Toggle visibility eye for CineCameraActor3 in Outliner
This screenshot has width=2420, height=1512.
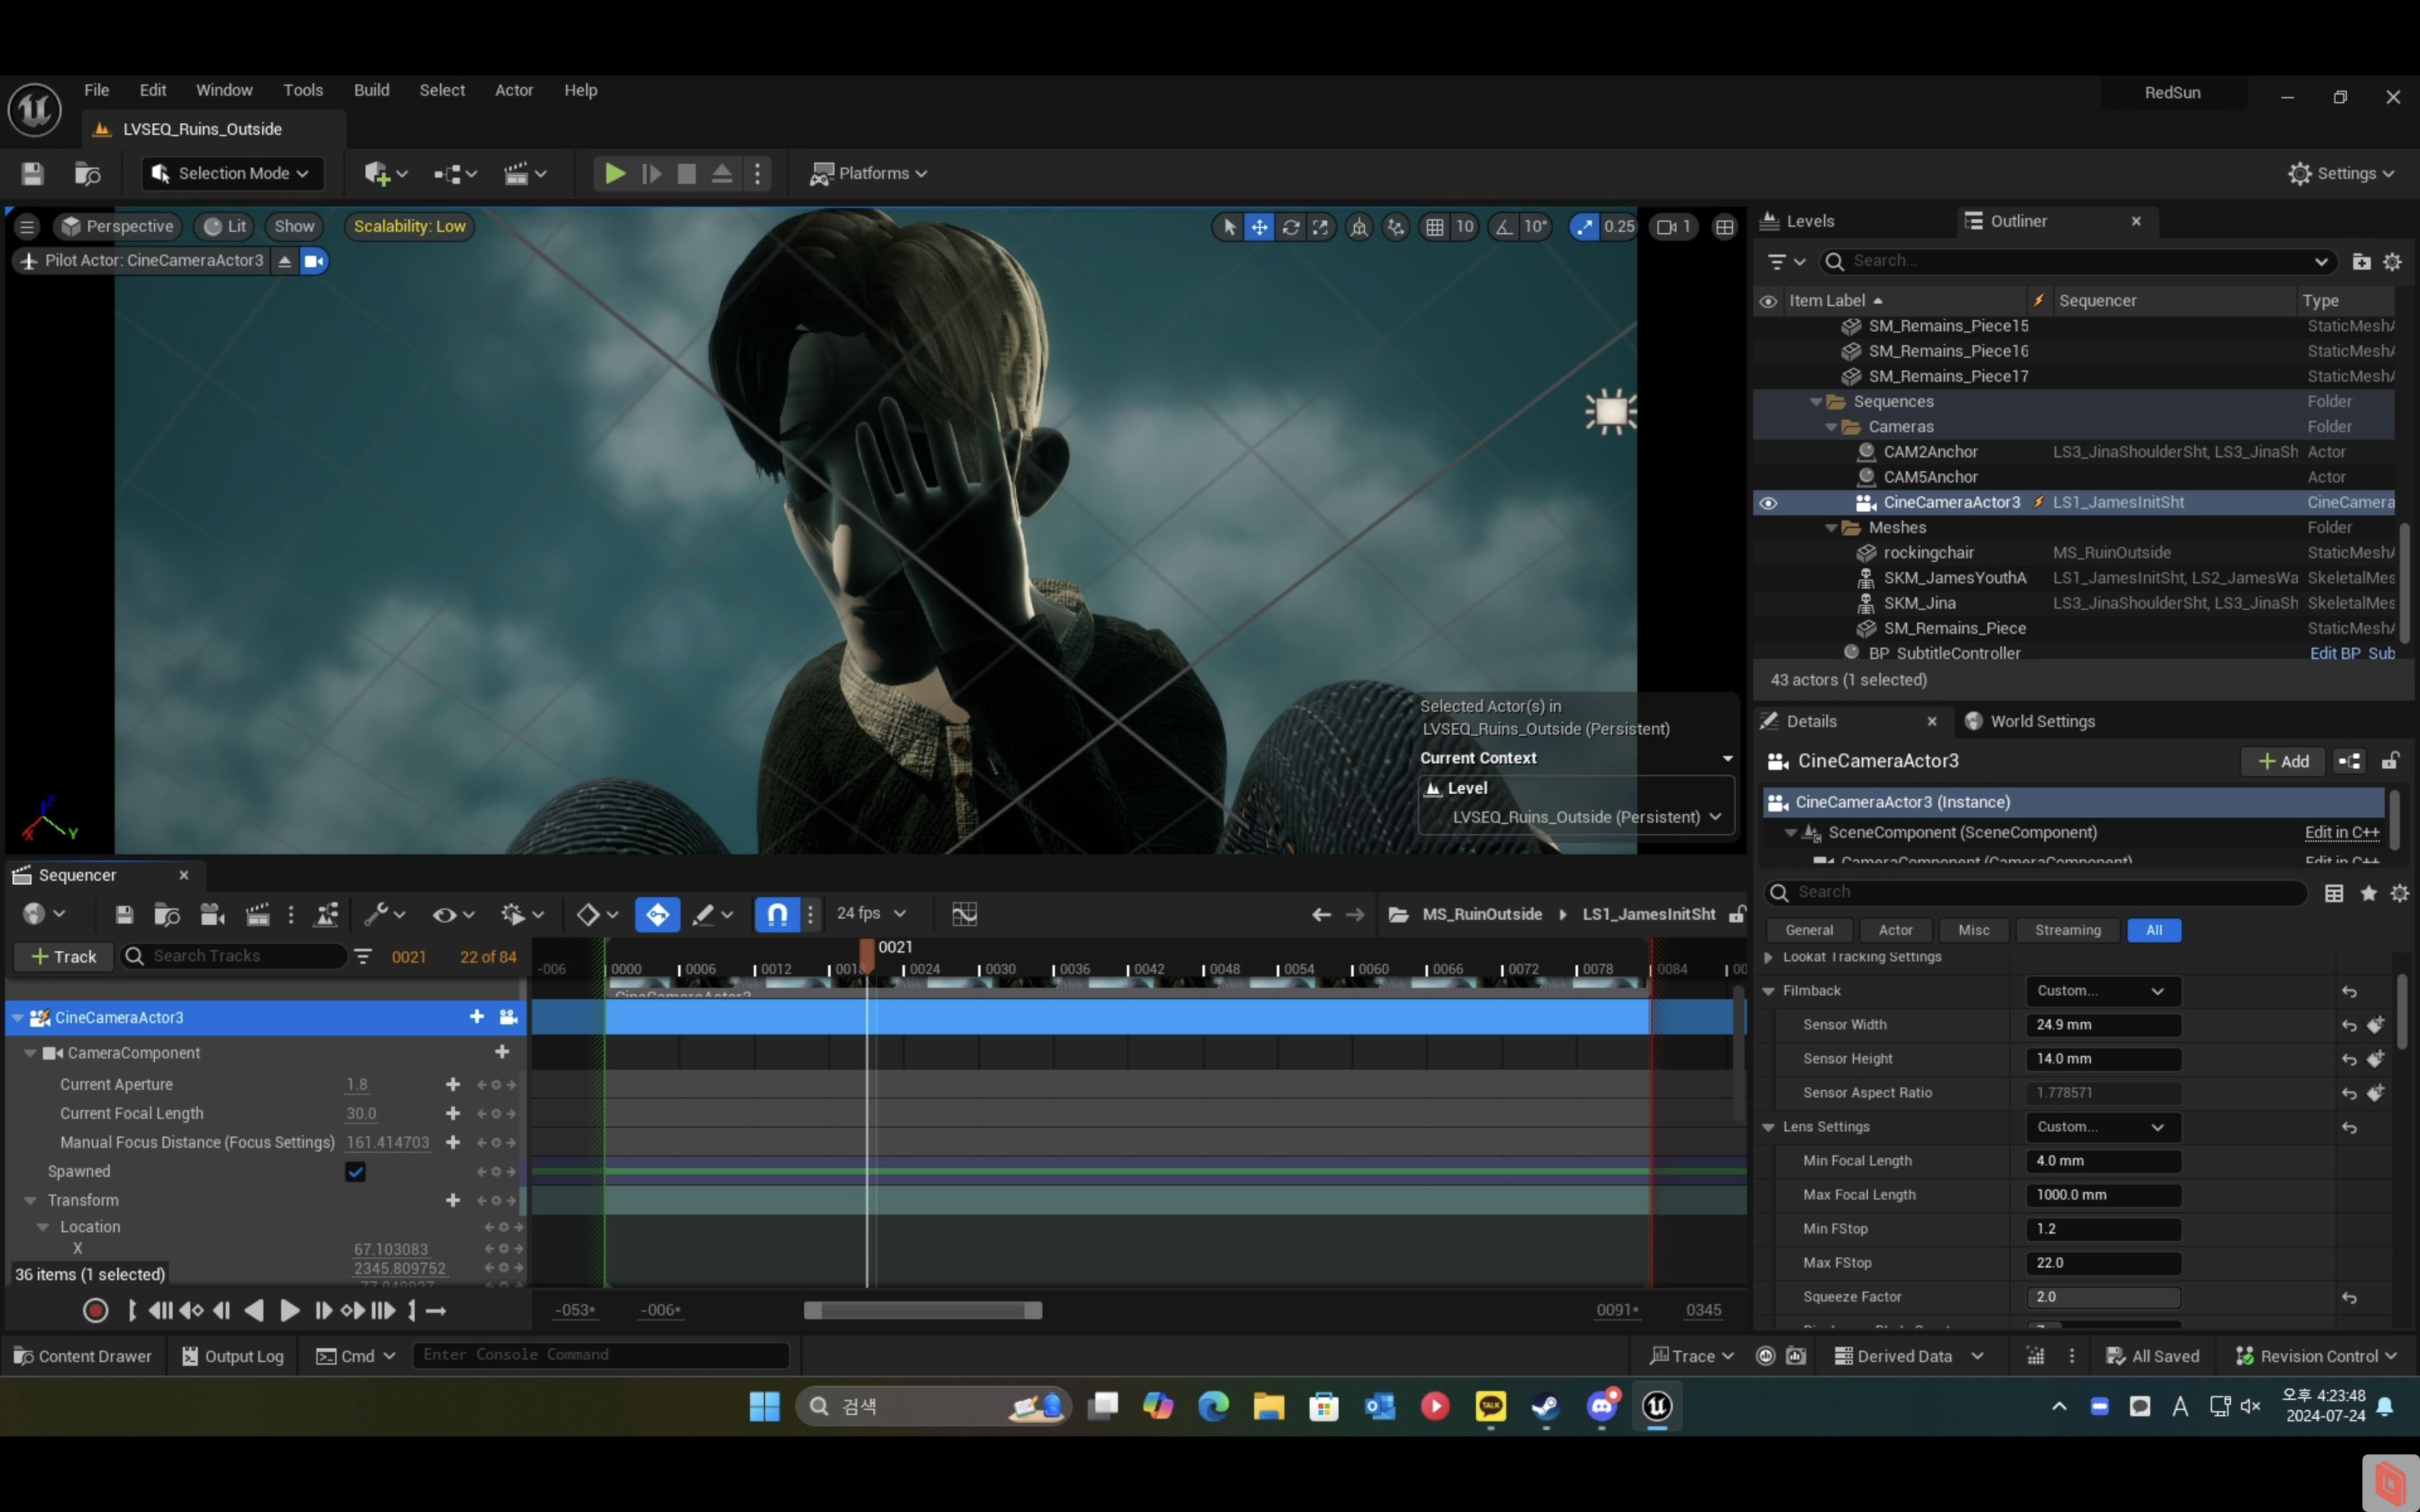click(x=1768, y=503)
